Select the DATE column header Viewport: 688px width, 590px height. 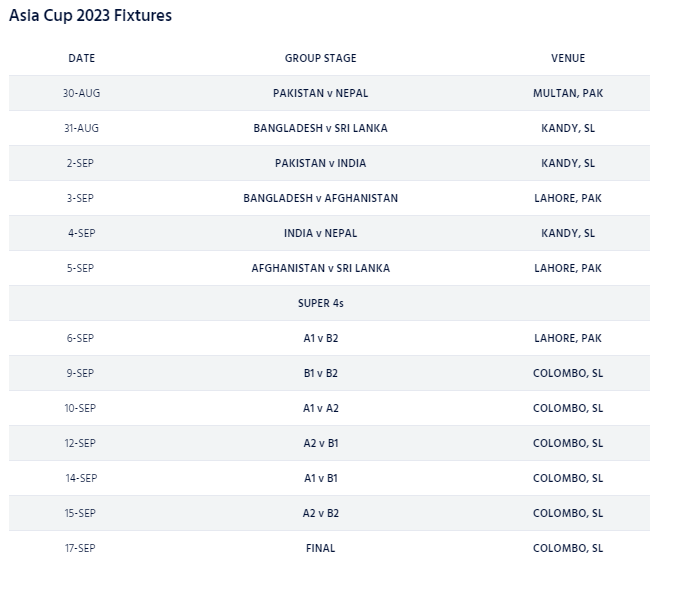(81, 58)
